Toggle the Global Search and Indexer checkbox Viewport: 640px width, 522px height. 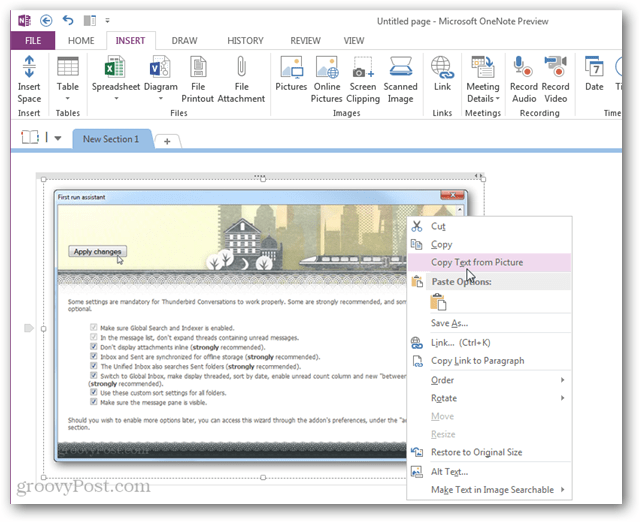(93, 327)
